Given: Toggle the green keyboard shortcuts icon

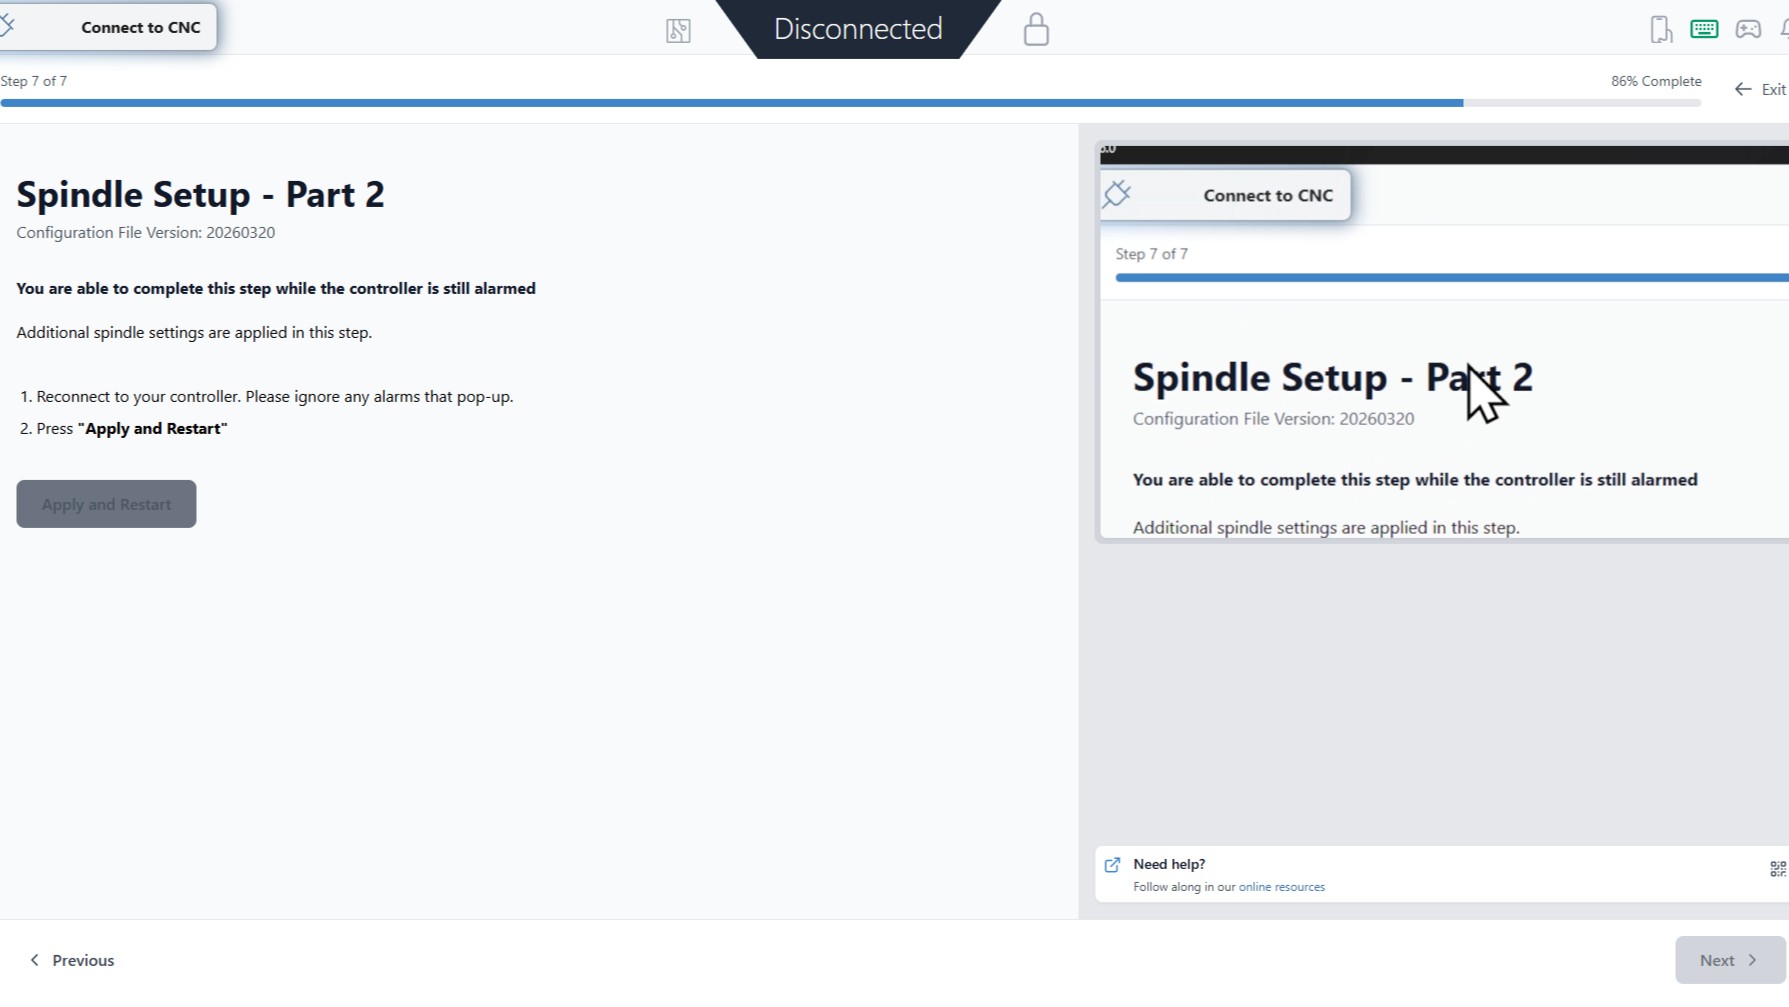Looking at the screenshot, I should click(x=1704, y=29).
